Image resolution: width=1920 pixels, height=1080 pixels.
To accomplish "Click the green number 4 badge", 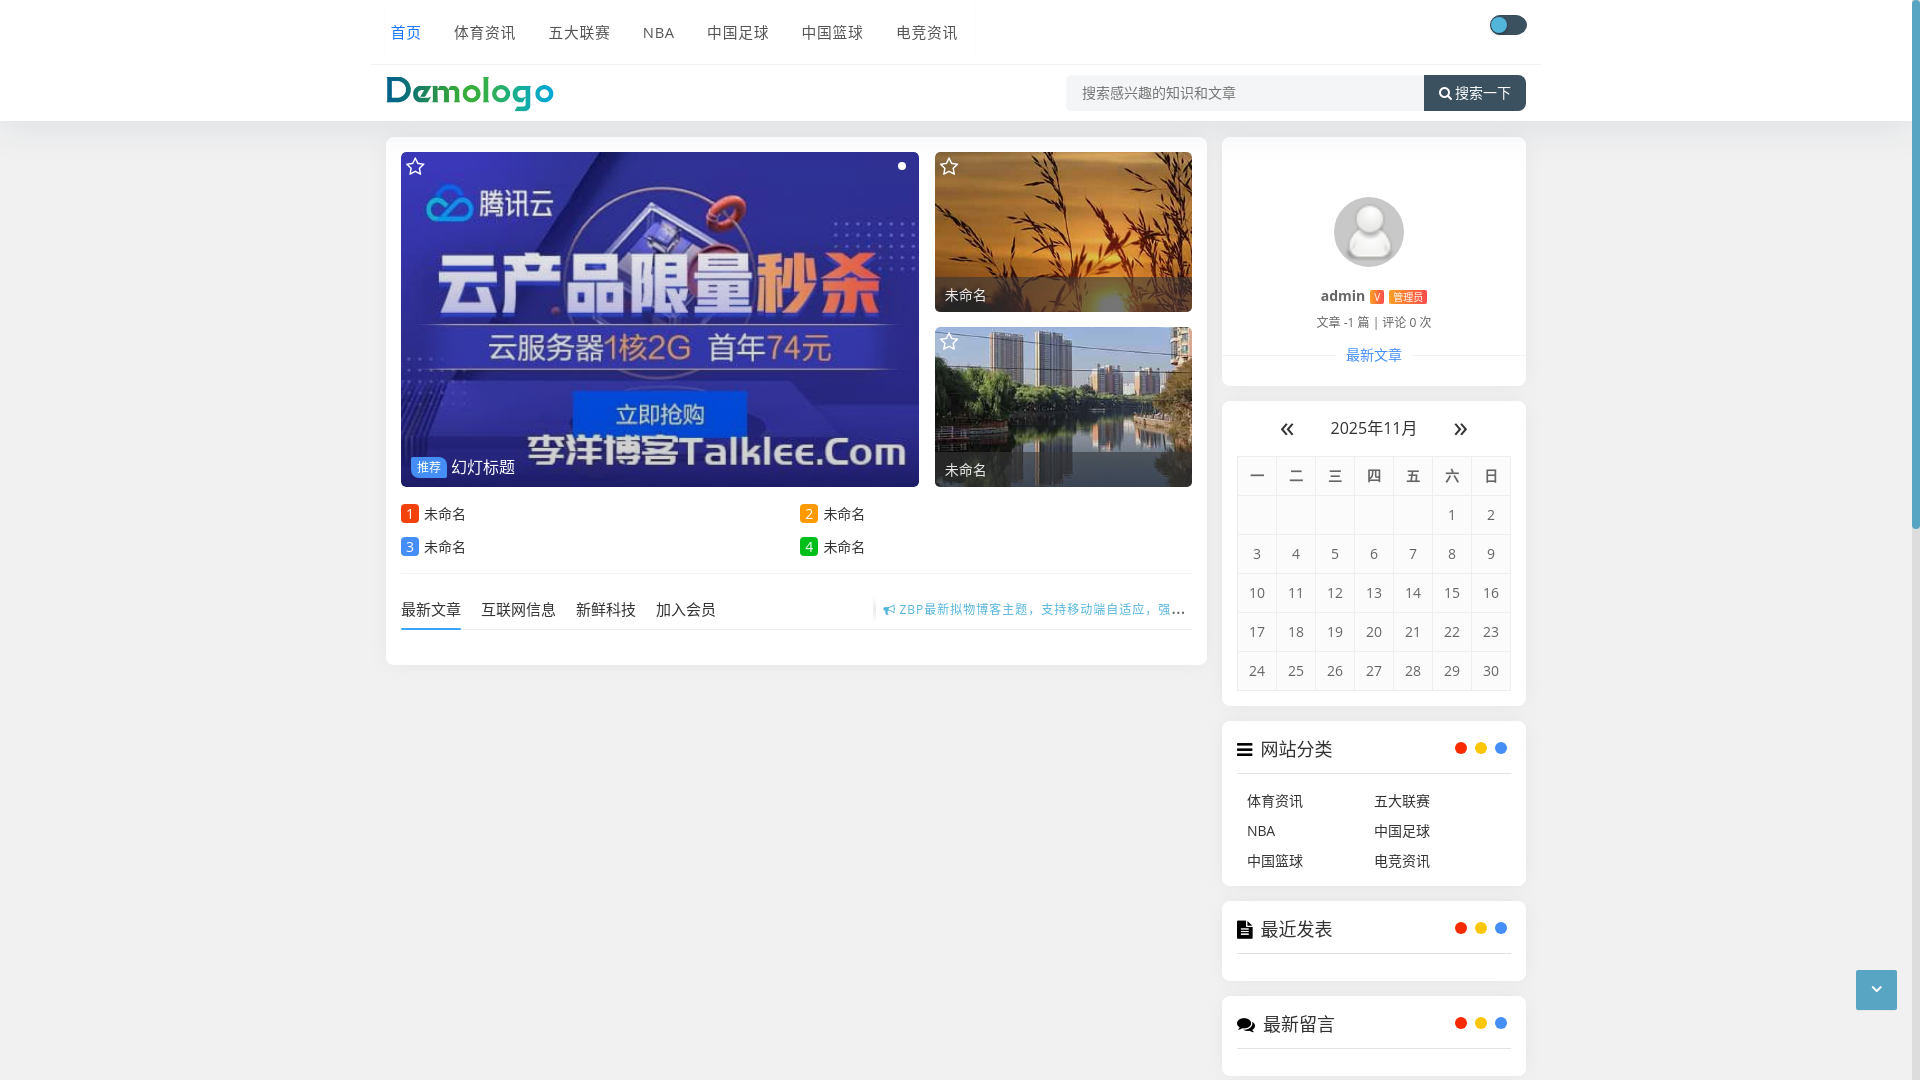I will coord(809,547).
